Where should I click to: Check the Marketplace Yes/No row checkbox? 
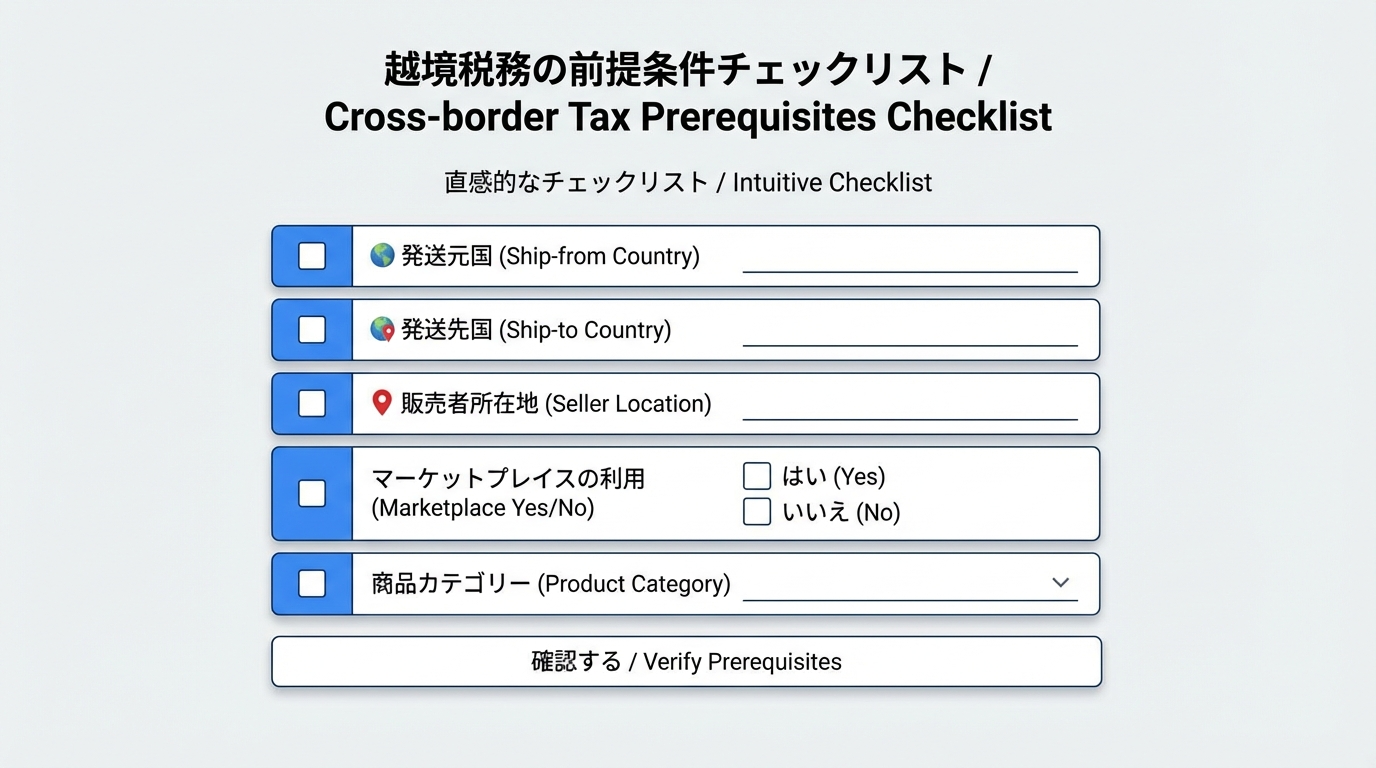coord(311,493)
